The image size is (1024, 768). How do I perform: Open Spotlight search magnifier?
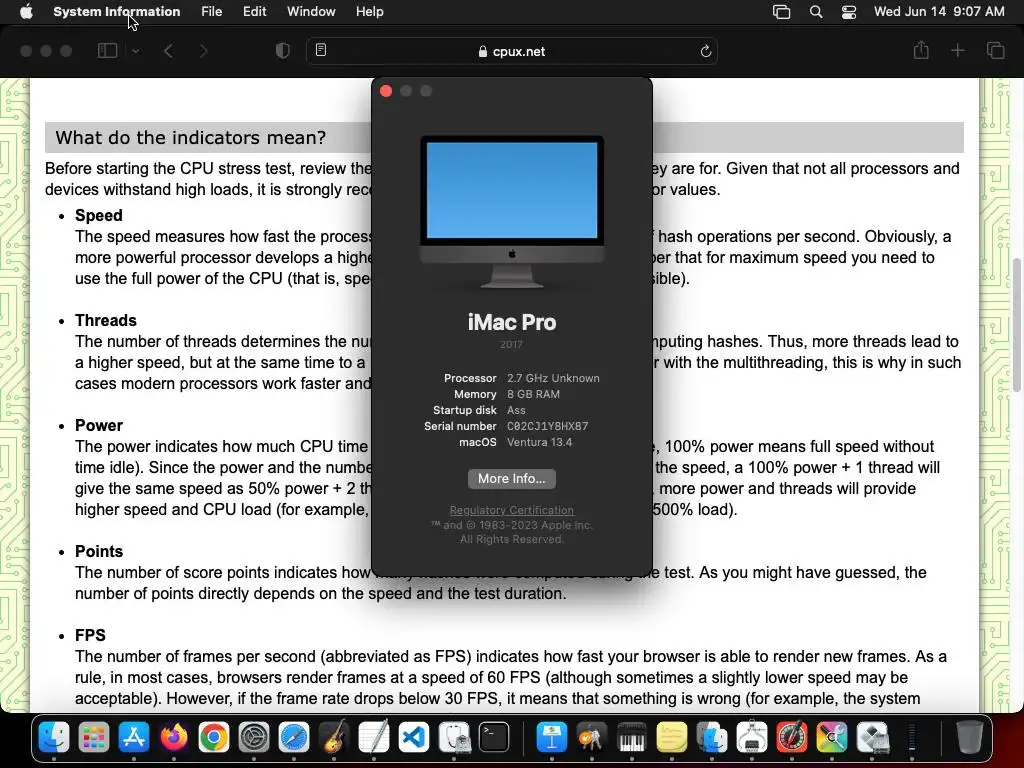tap(816, 12)
